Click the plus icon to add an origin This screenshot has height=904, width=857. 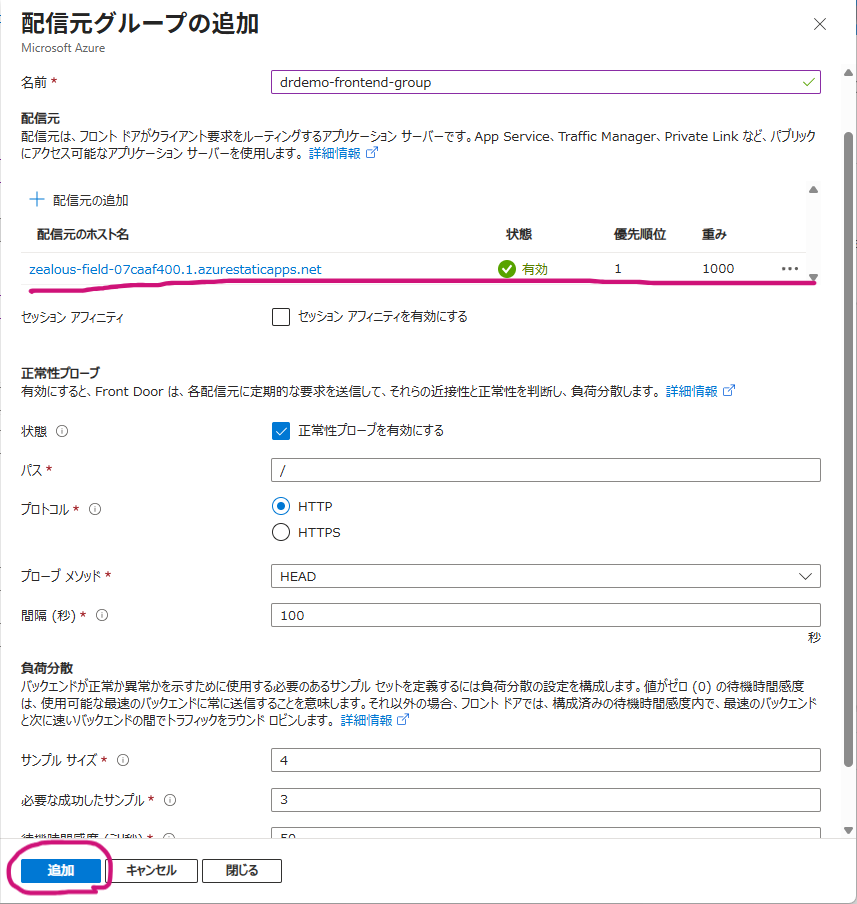click(37, 199)
